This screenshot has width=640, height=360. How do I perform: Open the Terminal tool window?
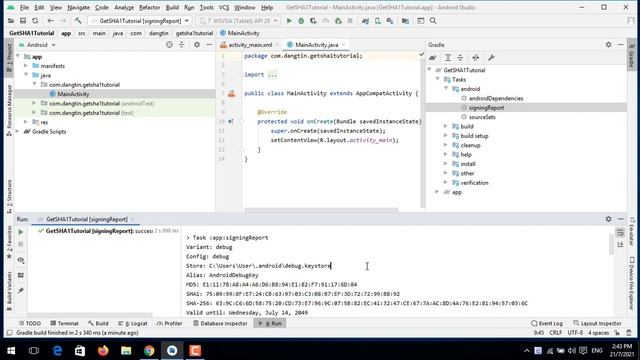64,323
